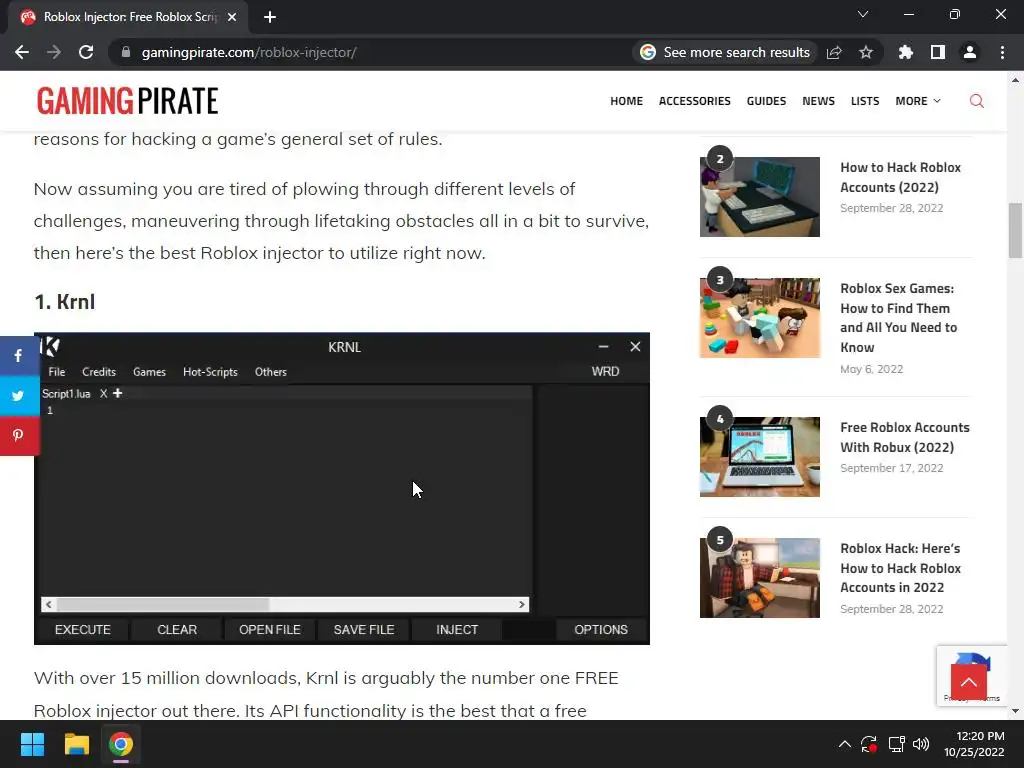Image resolution: width=1024 pixels, height=768 pixels.
Task: Open the network tray icon
Action: point(896,744)
